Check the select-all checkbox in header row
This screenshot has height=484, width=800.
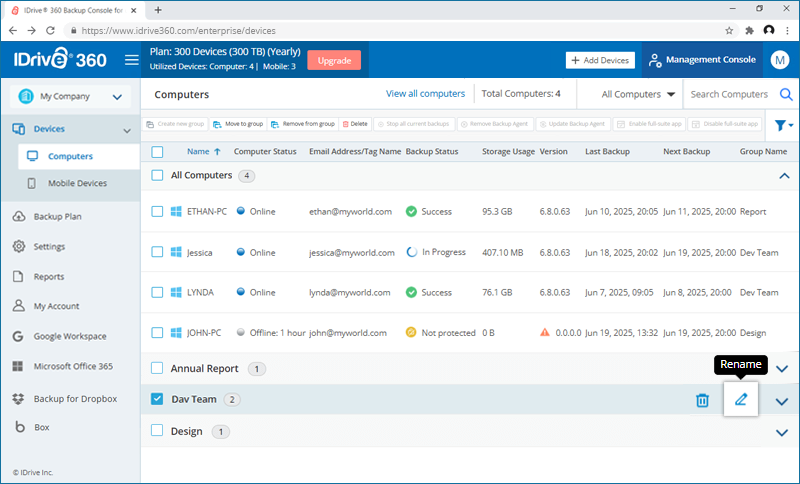click(157, 152)
